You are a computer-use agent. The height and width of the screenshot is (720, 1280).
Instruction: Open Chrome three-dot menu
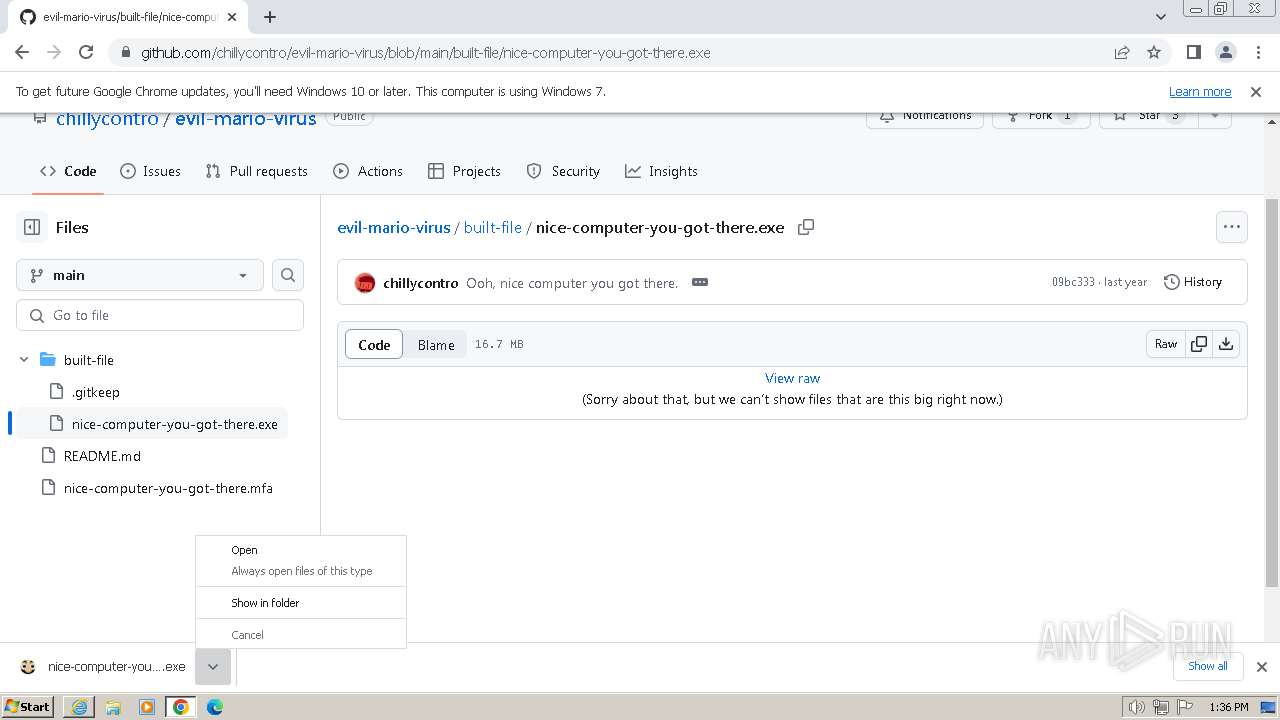[1257, 52]
